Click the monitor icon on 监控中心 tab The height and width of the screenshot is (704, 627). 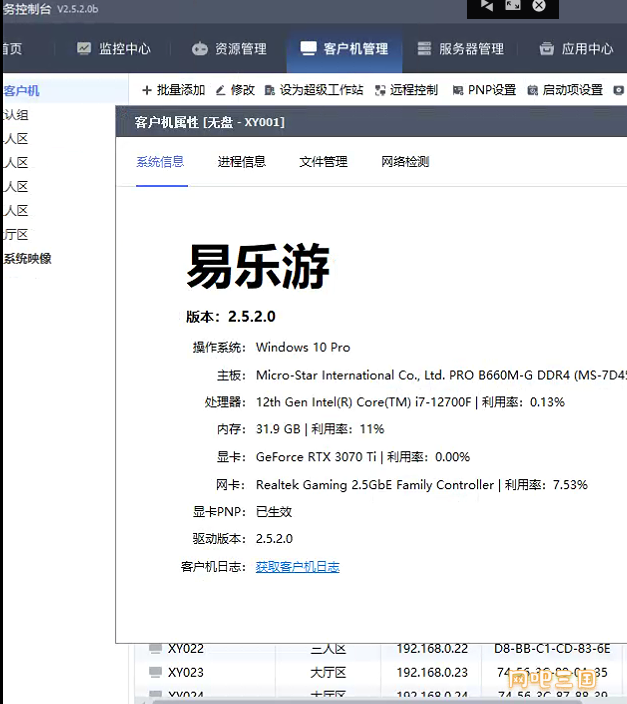click(84, 49)
